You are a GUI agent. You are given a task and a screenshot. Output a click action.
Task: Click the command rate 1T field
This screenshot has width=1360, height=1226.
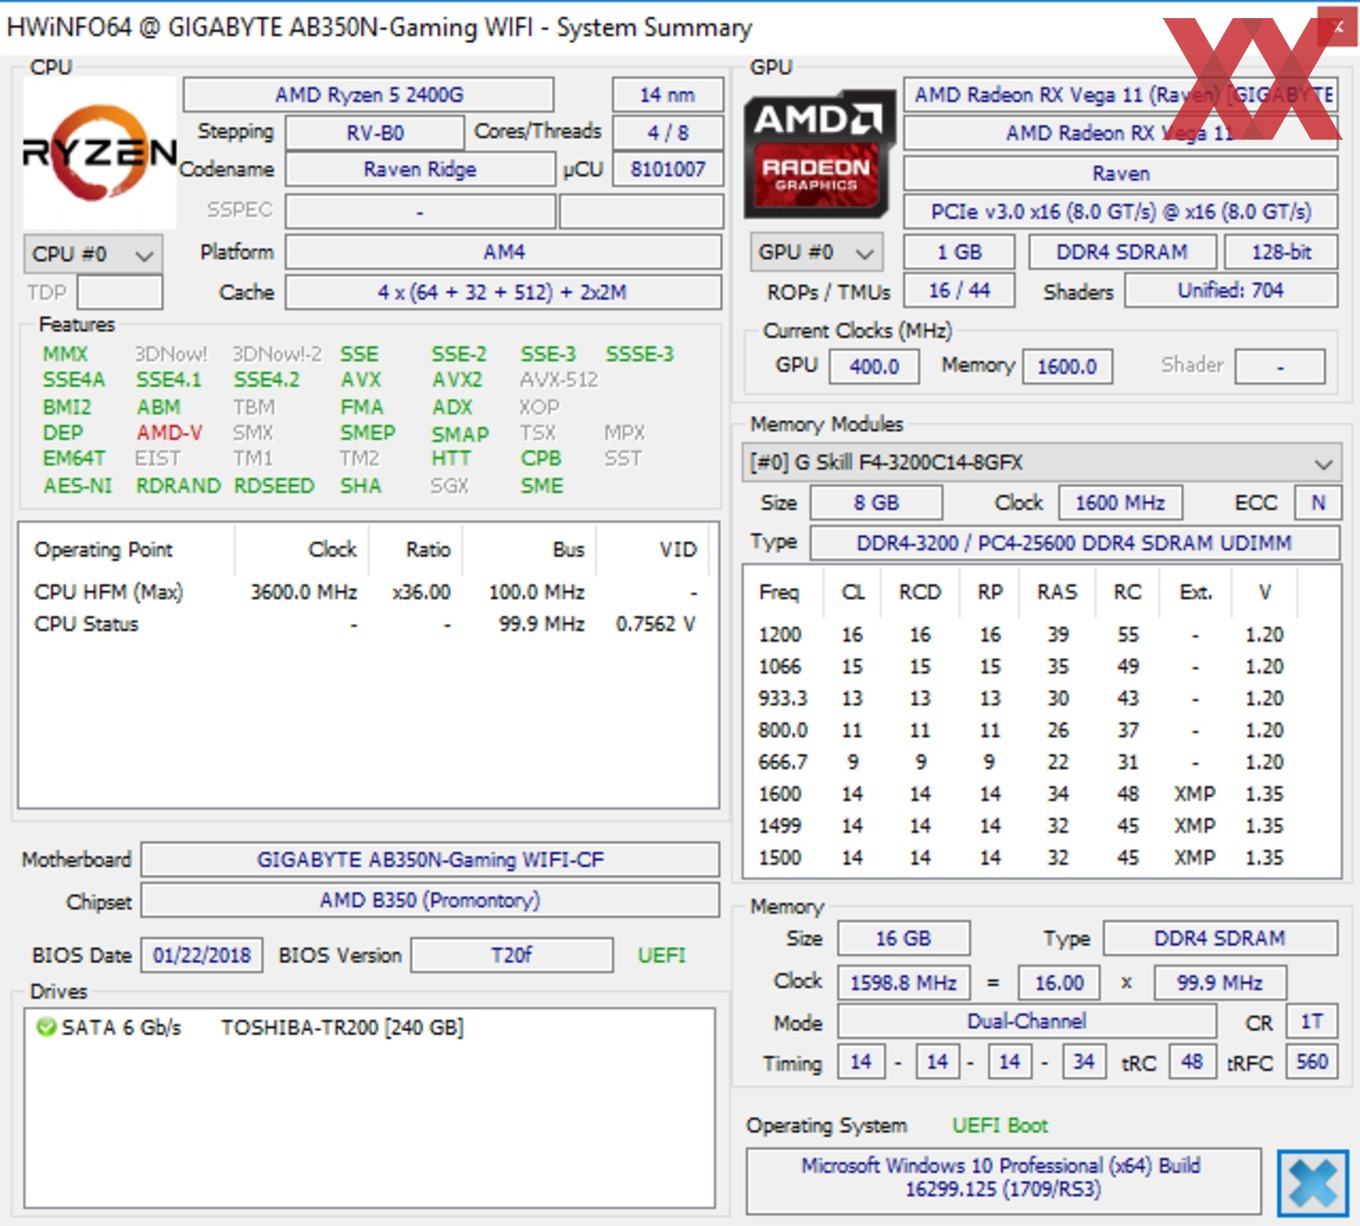tap(1311, 1022)
